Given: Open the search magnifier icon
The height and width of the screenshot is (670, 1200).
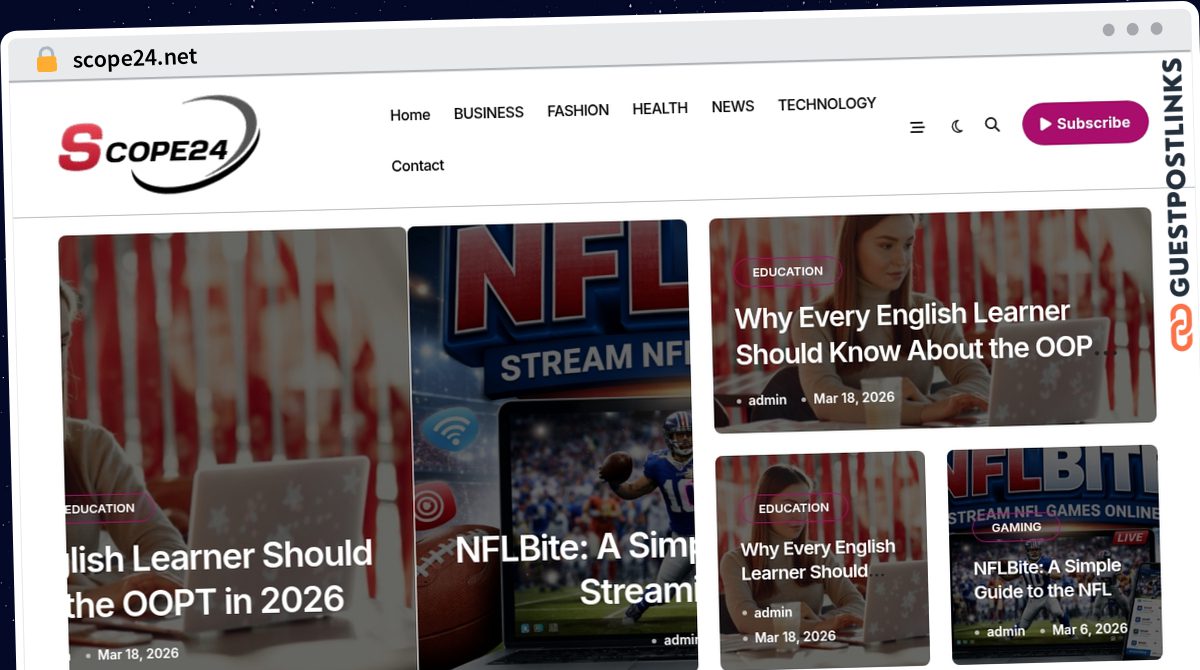Looking at the screenshot, I should click(992, 125).
